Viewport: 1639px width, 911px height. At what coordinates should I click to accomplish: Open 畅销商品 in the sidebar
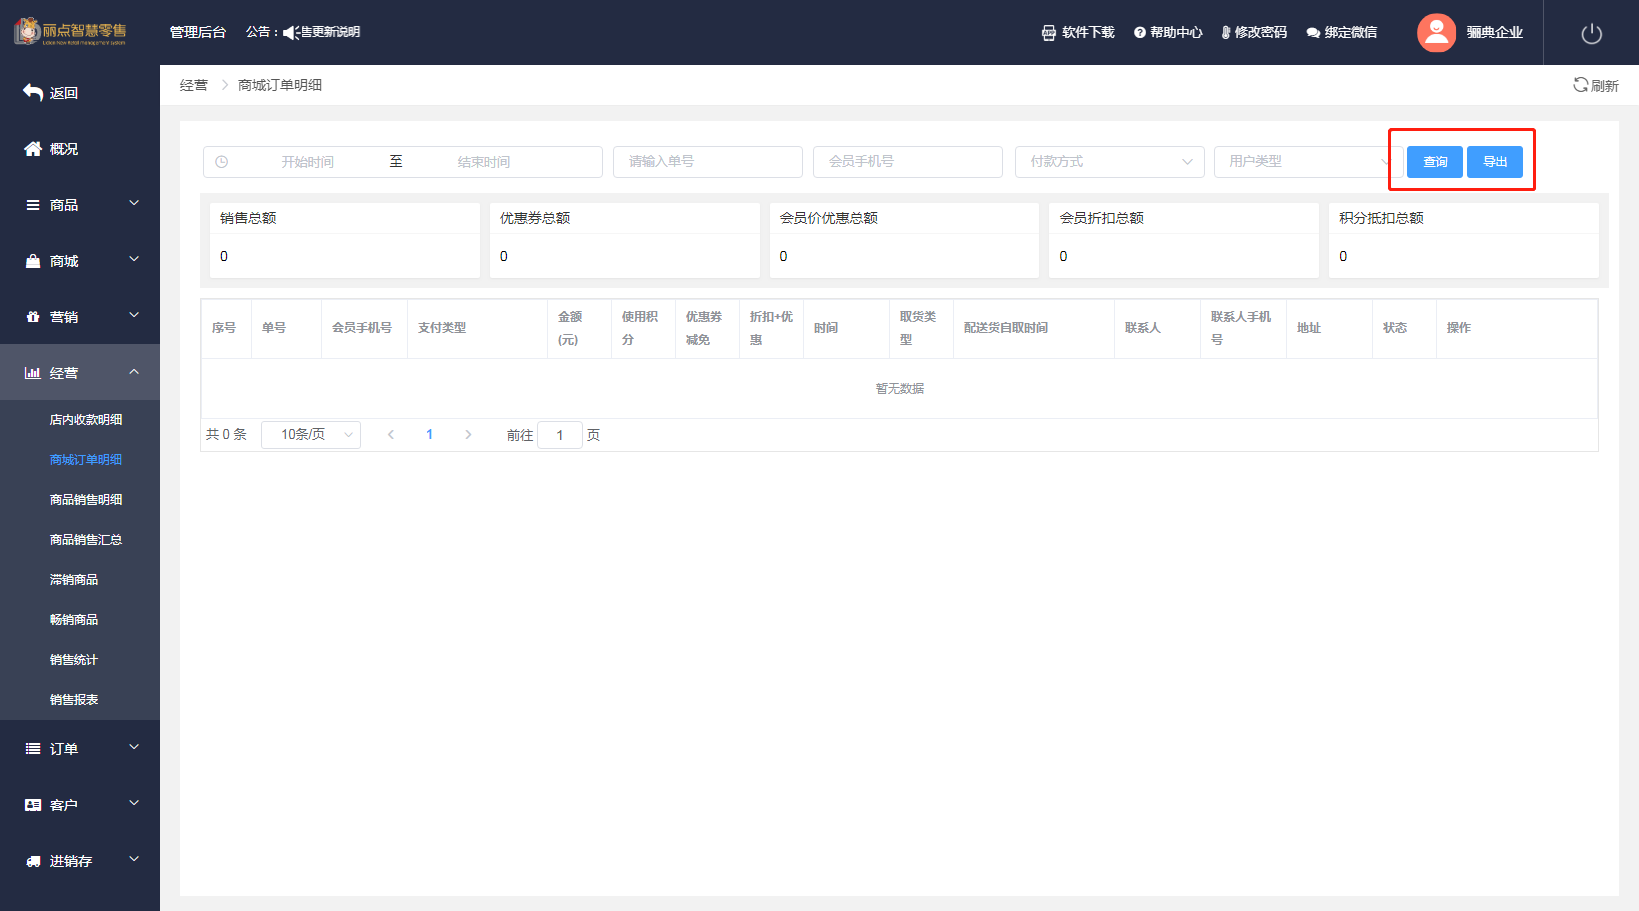tap(74, 620)
